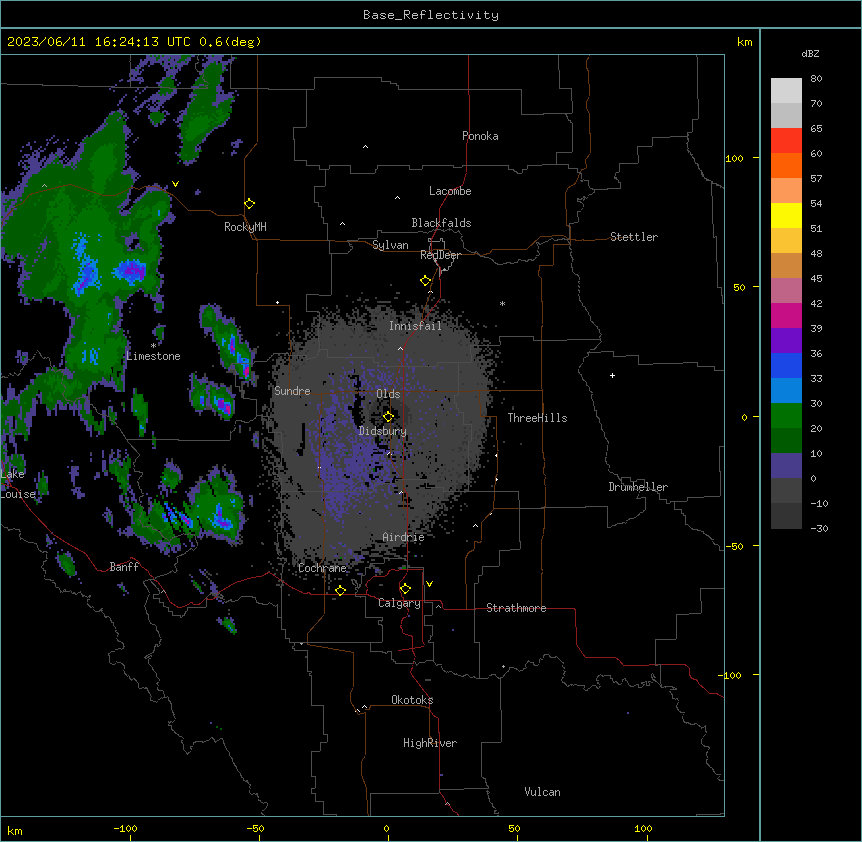862x842 pixels.
Task: Click the Strathmore label
Action: [x=516, y=608]
